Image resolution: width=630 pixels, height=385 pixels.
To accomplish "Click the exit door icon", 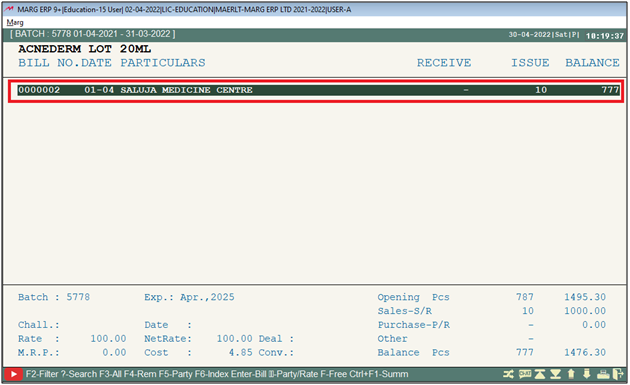I will click(x=618, y=374).
